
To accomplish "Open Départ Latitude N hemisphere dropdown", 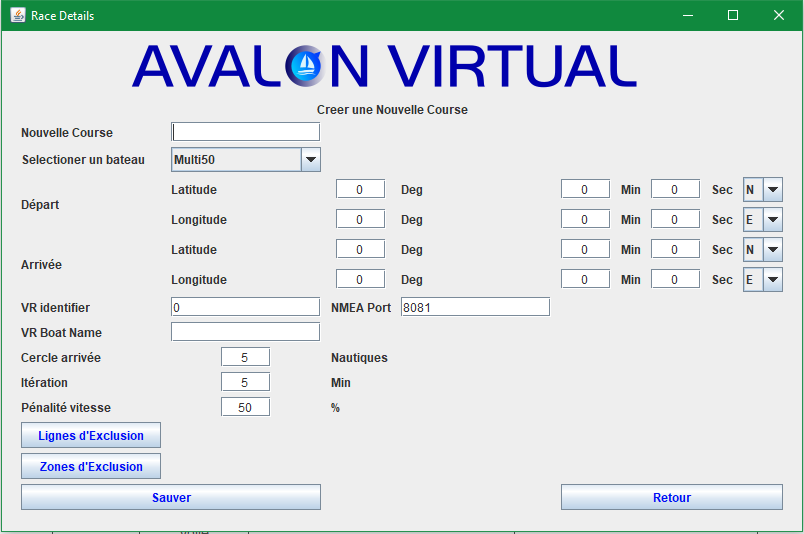I will click(x=763, y=190).
